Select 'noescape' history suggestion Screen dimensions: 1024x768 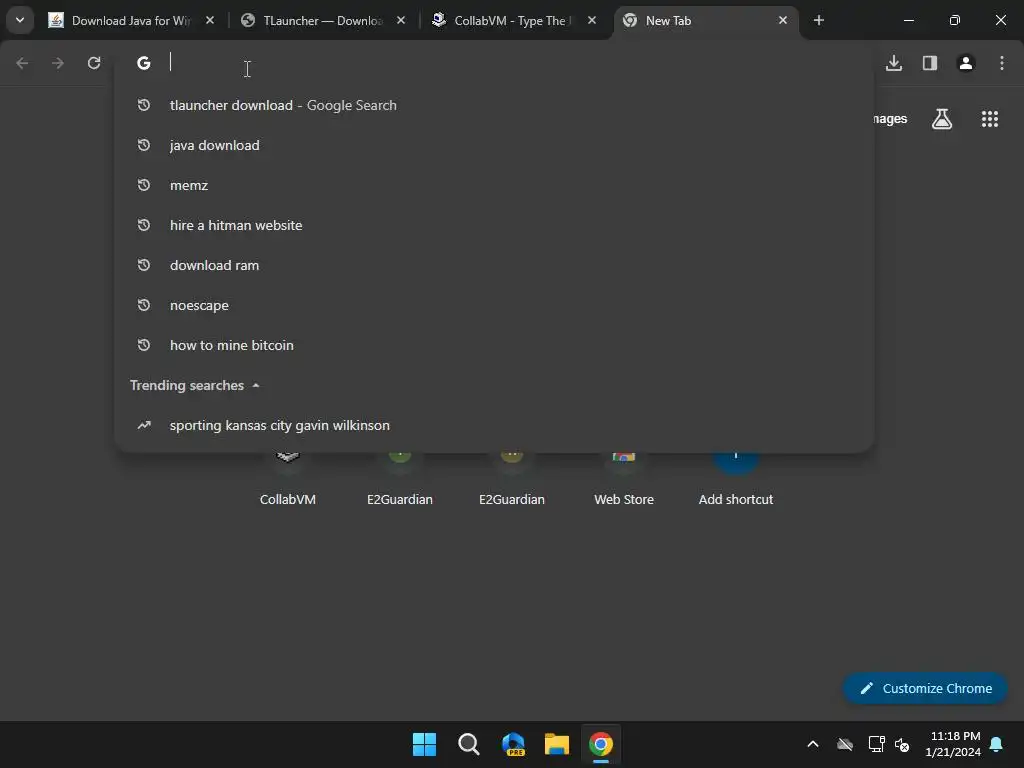(494, 305)
